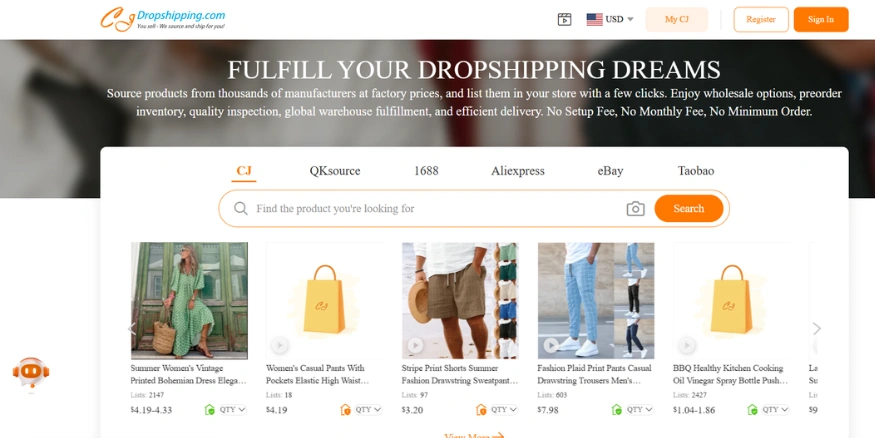
Task: Open image search camera icon
Action: pyautogui.click(x=635, y=209)
